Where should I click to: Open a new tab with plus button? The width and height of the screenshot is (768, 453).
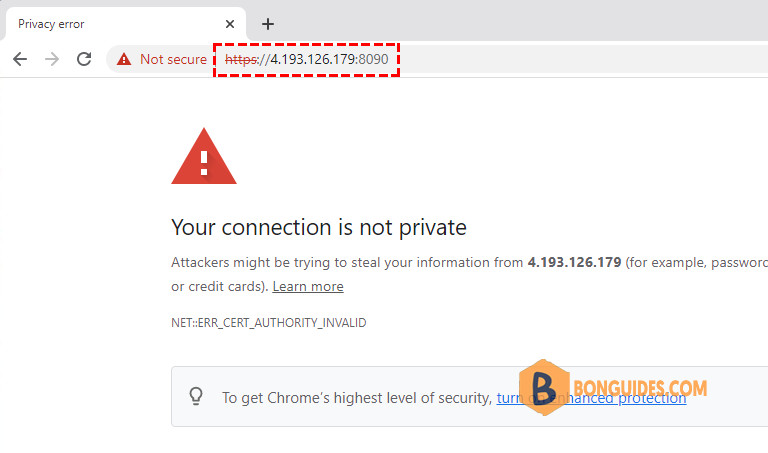pos(268,24)
